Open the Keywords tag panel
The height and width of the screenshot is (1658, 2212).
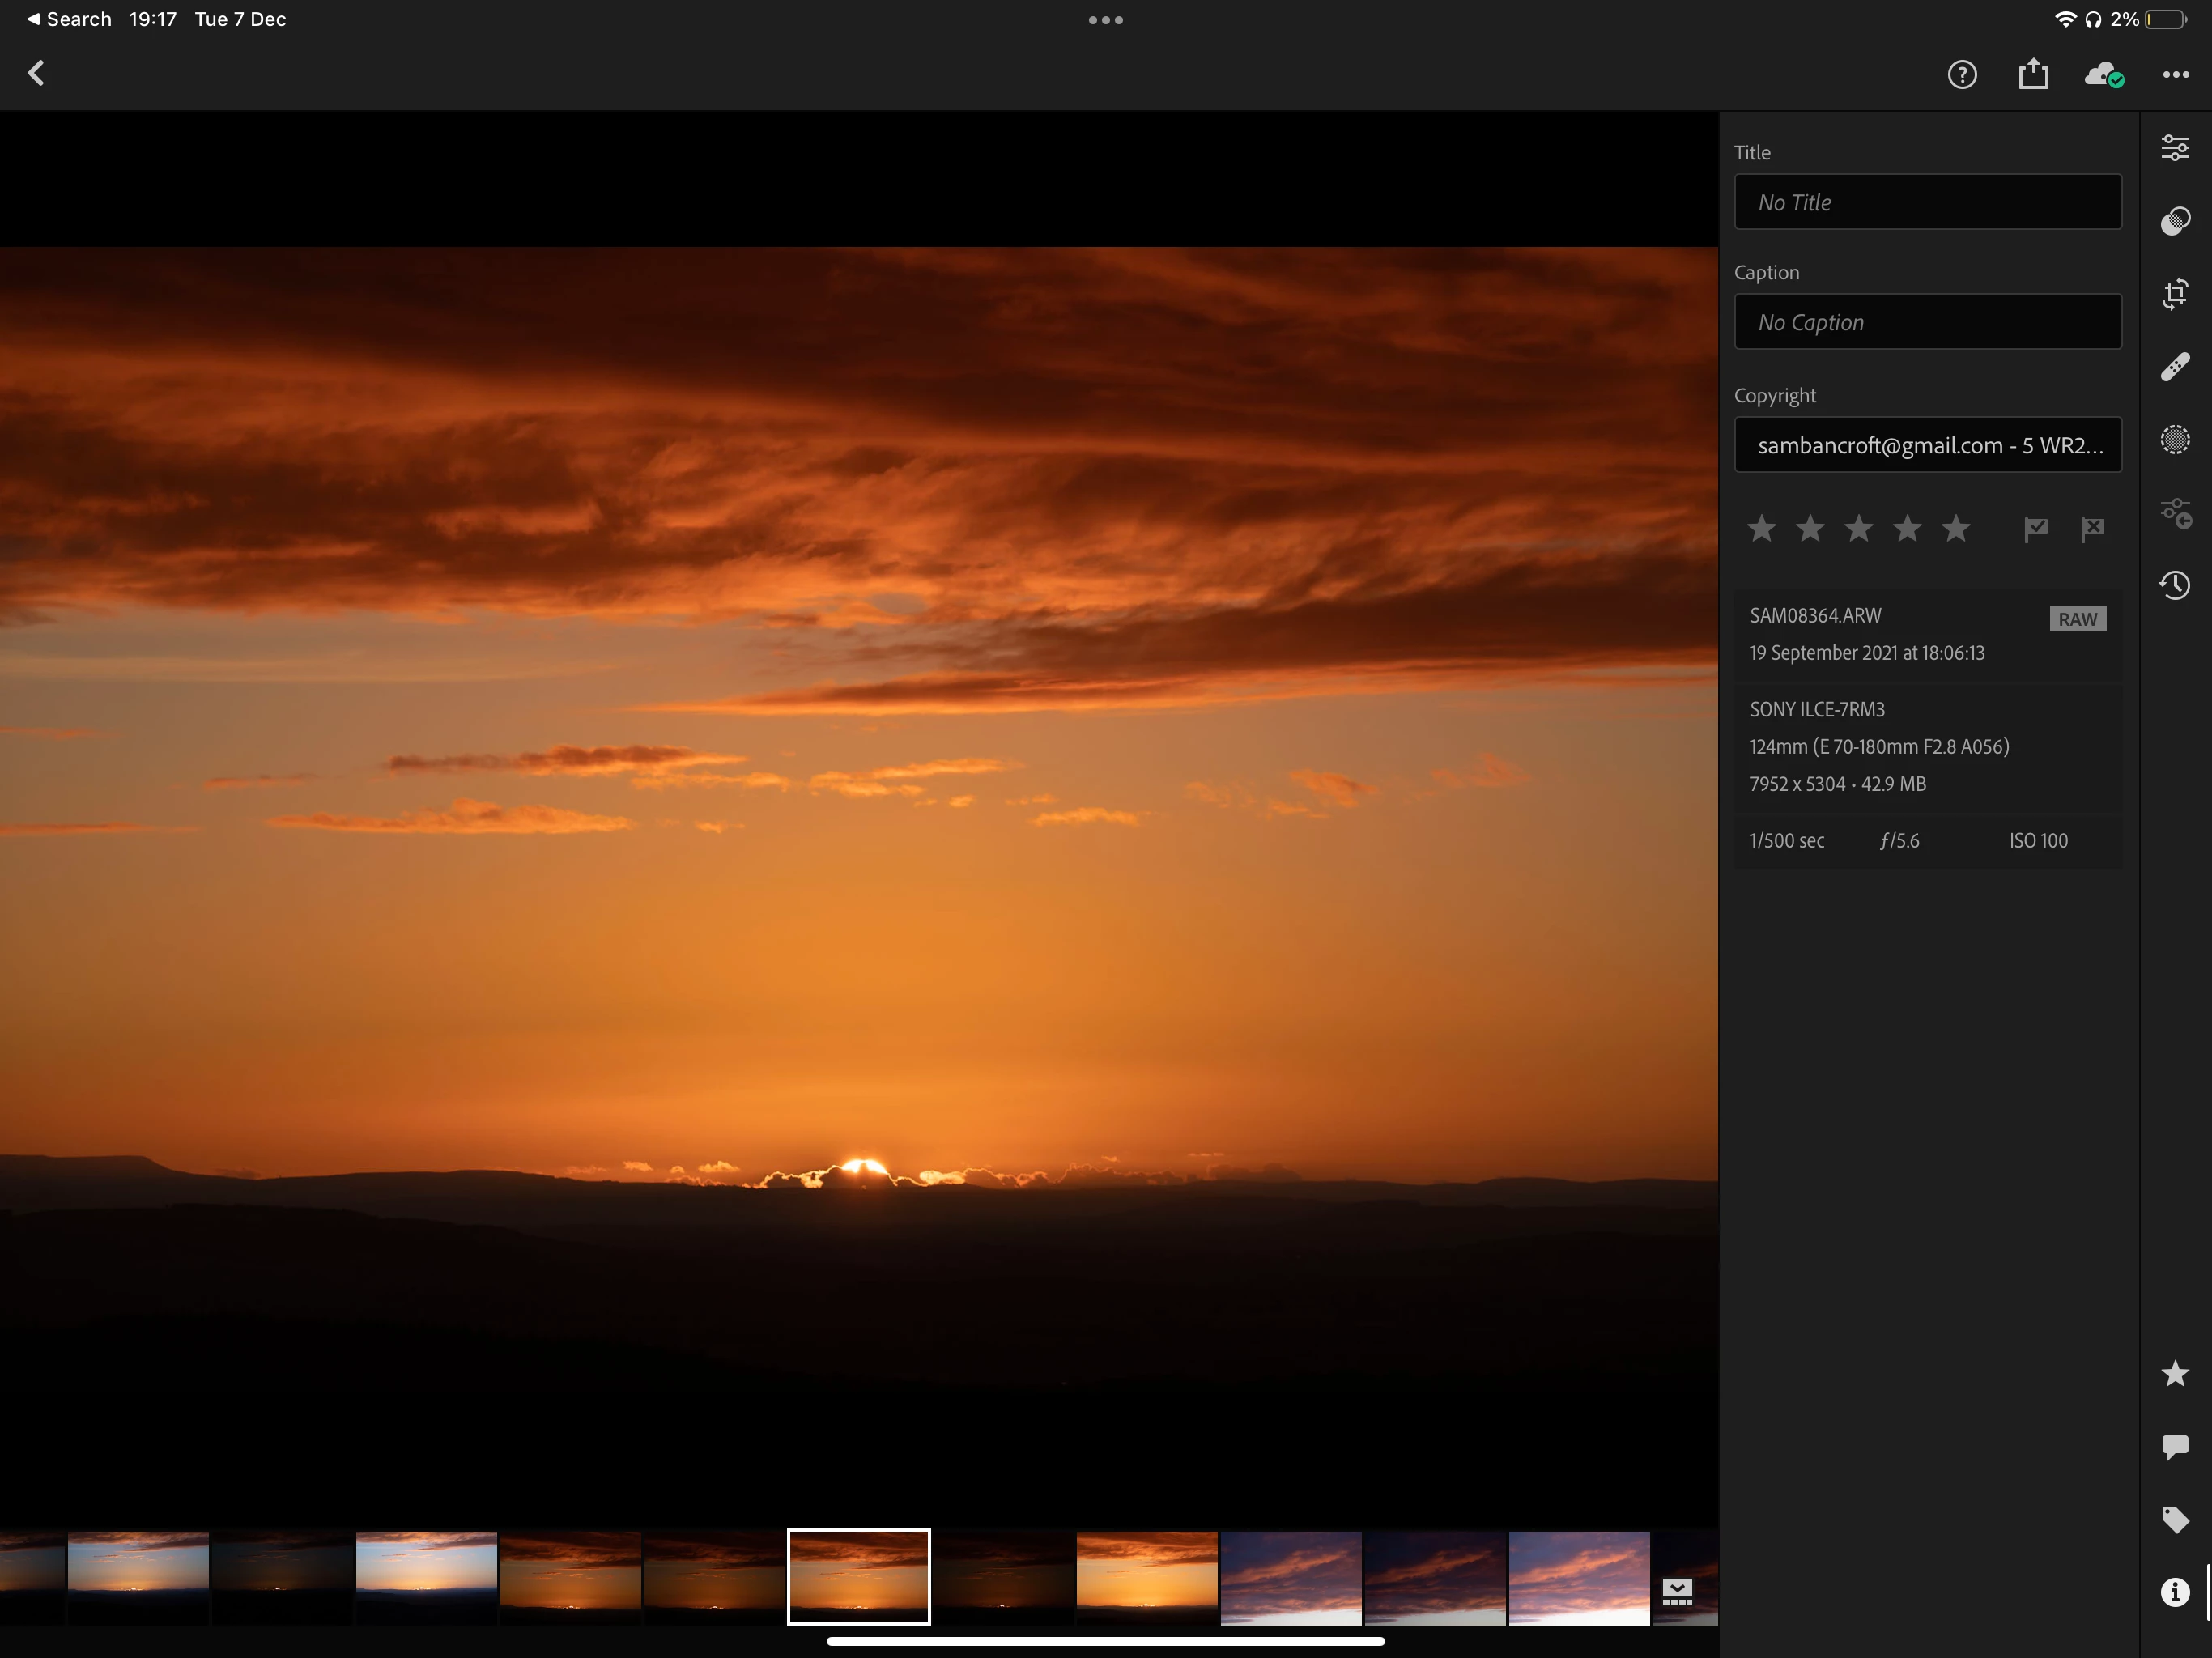pyautogui.click(x=2175, y=1519)
